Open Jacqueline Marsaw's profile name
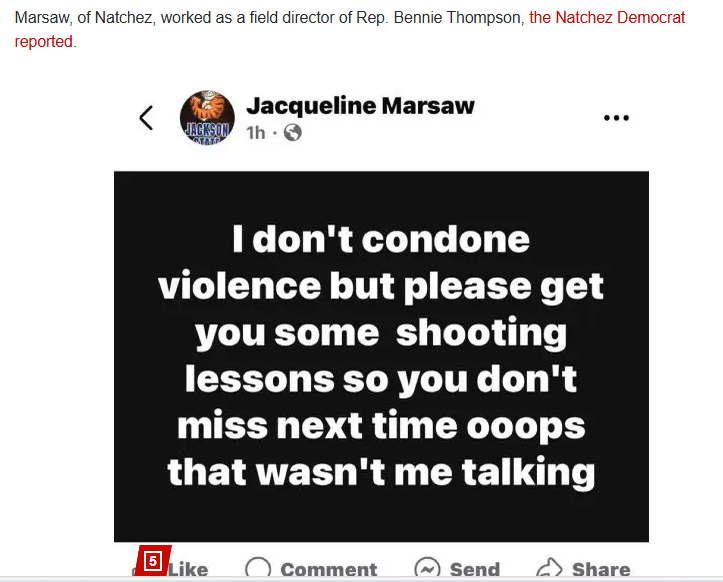Viewport: 723px width, 582px height. [x=360, y=106]
